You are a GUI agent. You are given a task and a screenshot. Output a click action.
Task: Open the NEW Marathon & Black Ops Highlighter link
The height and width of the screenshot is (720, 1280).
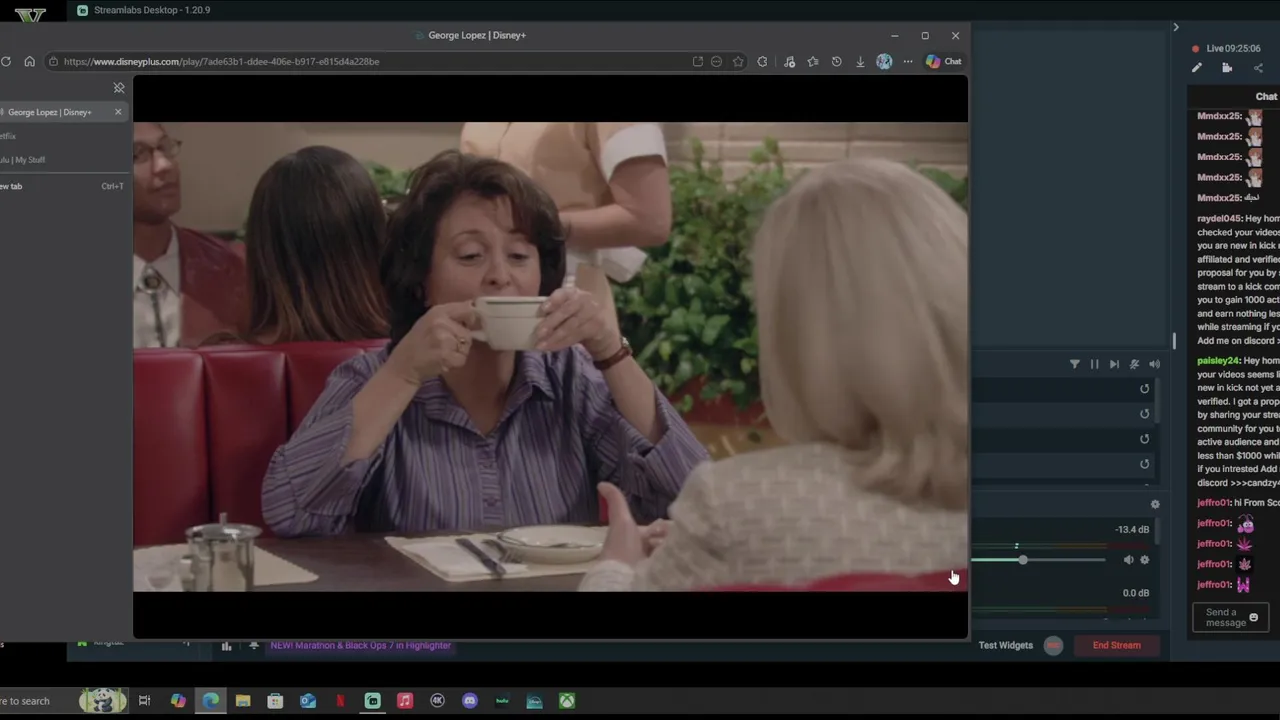pyautogui.click(x=360, y=646)
